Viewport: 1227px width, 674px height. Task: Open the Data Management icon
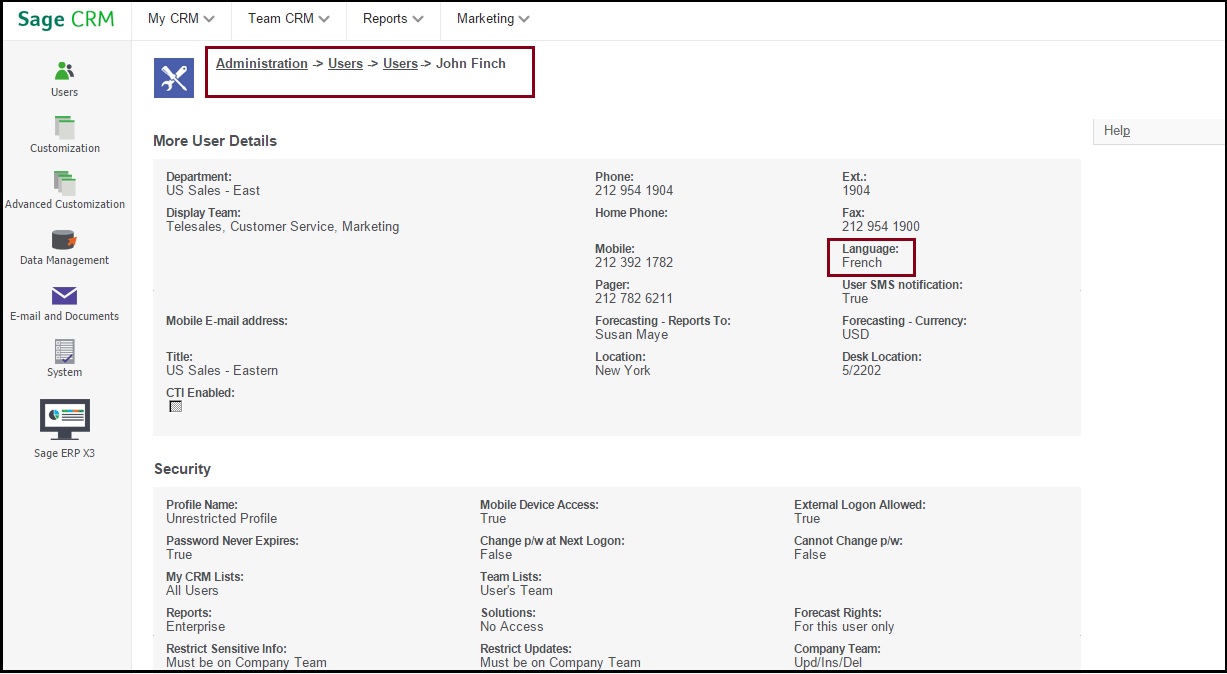pos(64,239)
